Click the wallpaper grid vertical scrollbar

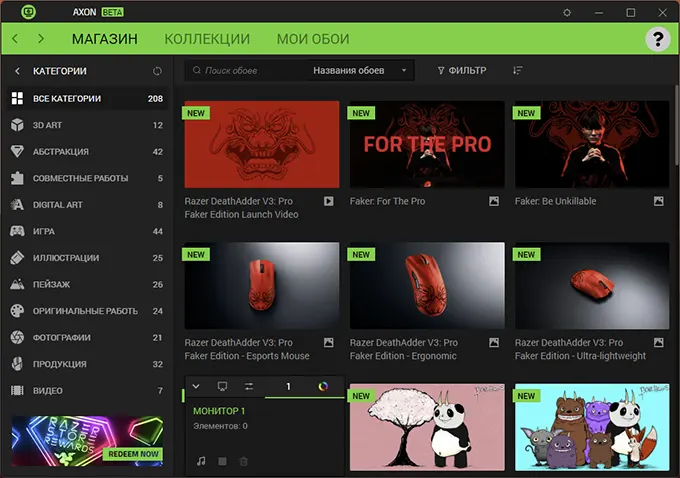click(677, 126)
